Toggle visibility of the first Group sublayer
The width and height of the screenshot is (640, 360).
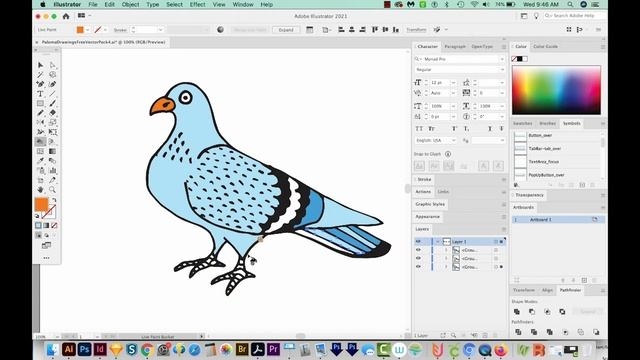click(x=418, y=250)
